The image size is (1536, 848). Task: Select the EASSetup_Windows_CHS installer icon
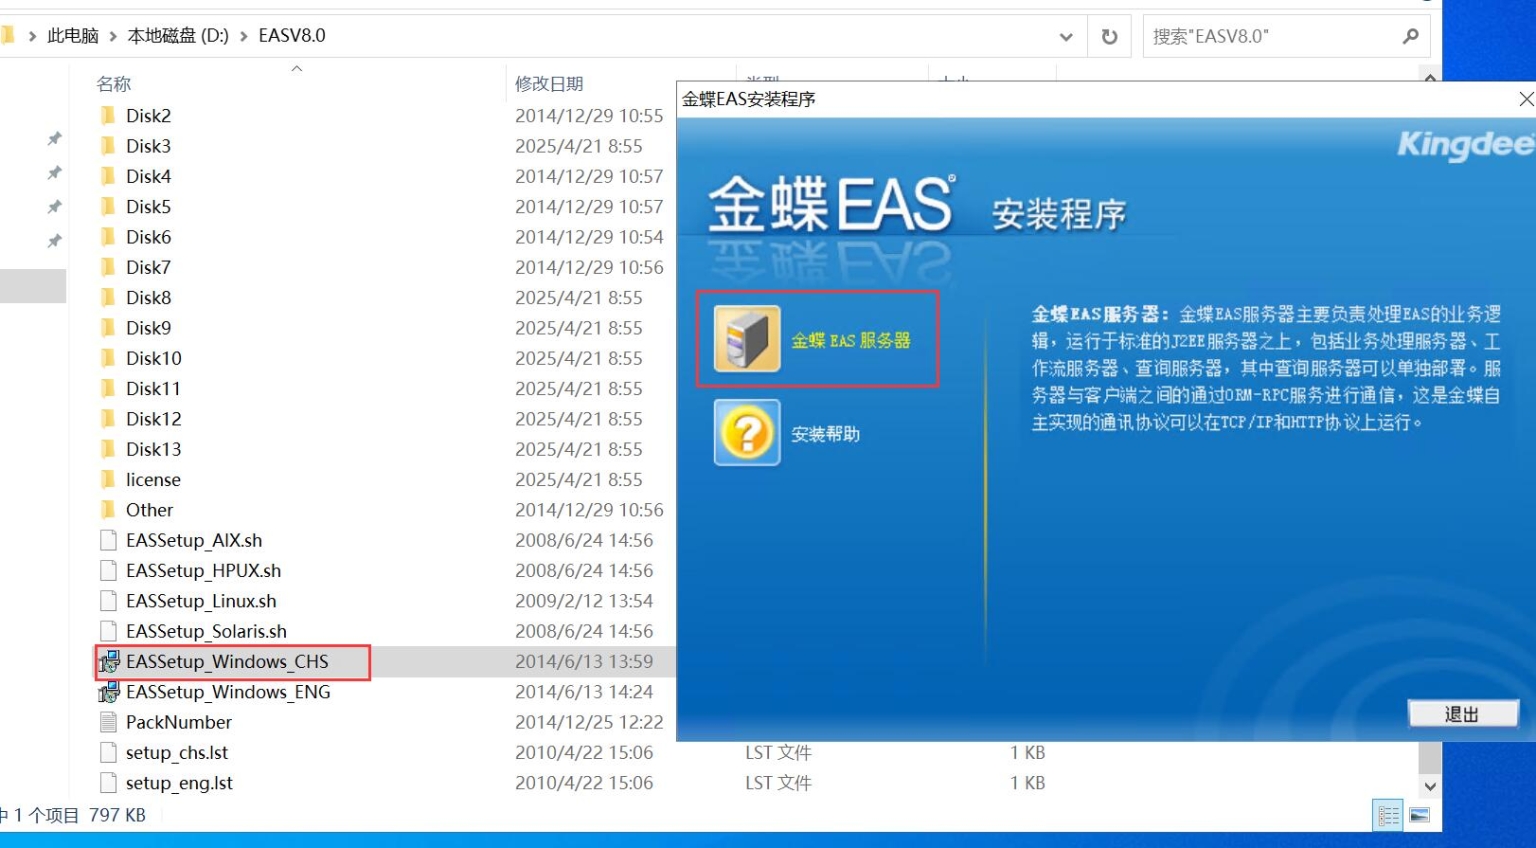pyautogui.click(x=112, y=661)
